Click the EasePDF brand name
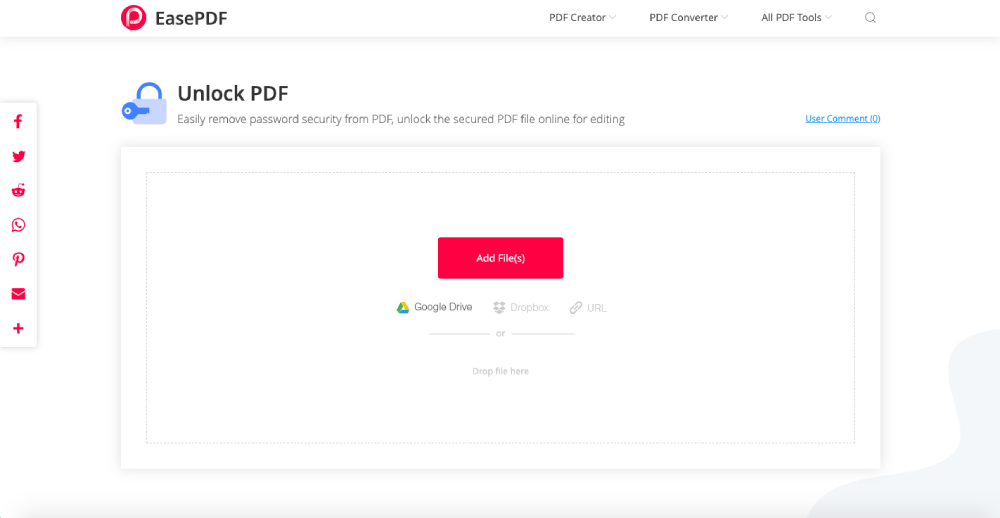 pos(190,18)
